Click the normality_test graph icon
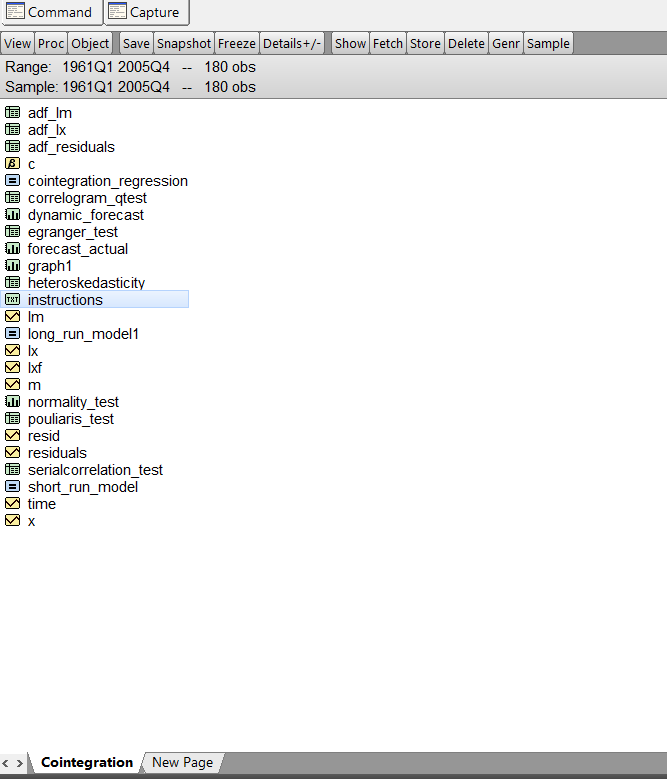 point(12,401)
